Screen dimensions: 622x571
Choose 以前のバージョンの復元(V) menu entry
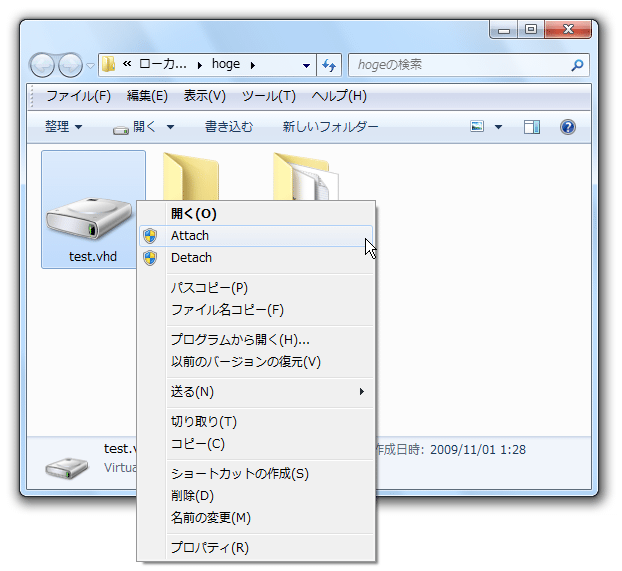point(256,362)
